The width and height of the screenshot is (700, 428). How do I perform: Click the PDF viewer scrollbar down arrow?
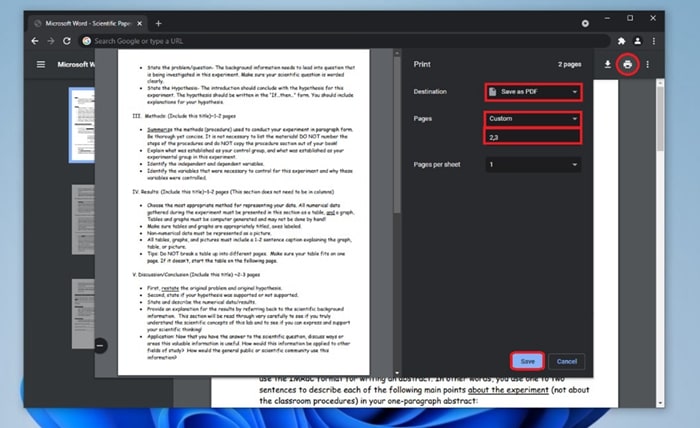[x=660, y=403]
